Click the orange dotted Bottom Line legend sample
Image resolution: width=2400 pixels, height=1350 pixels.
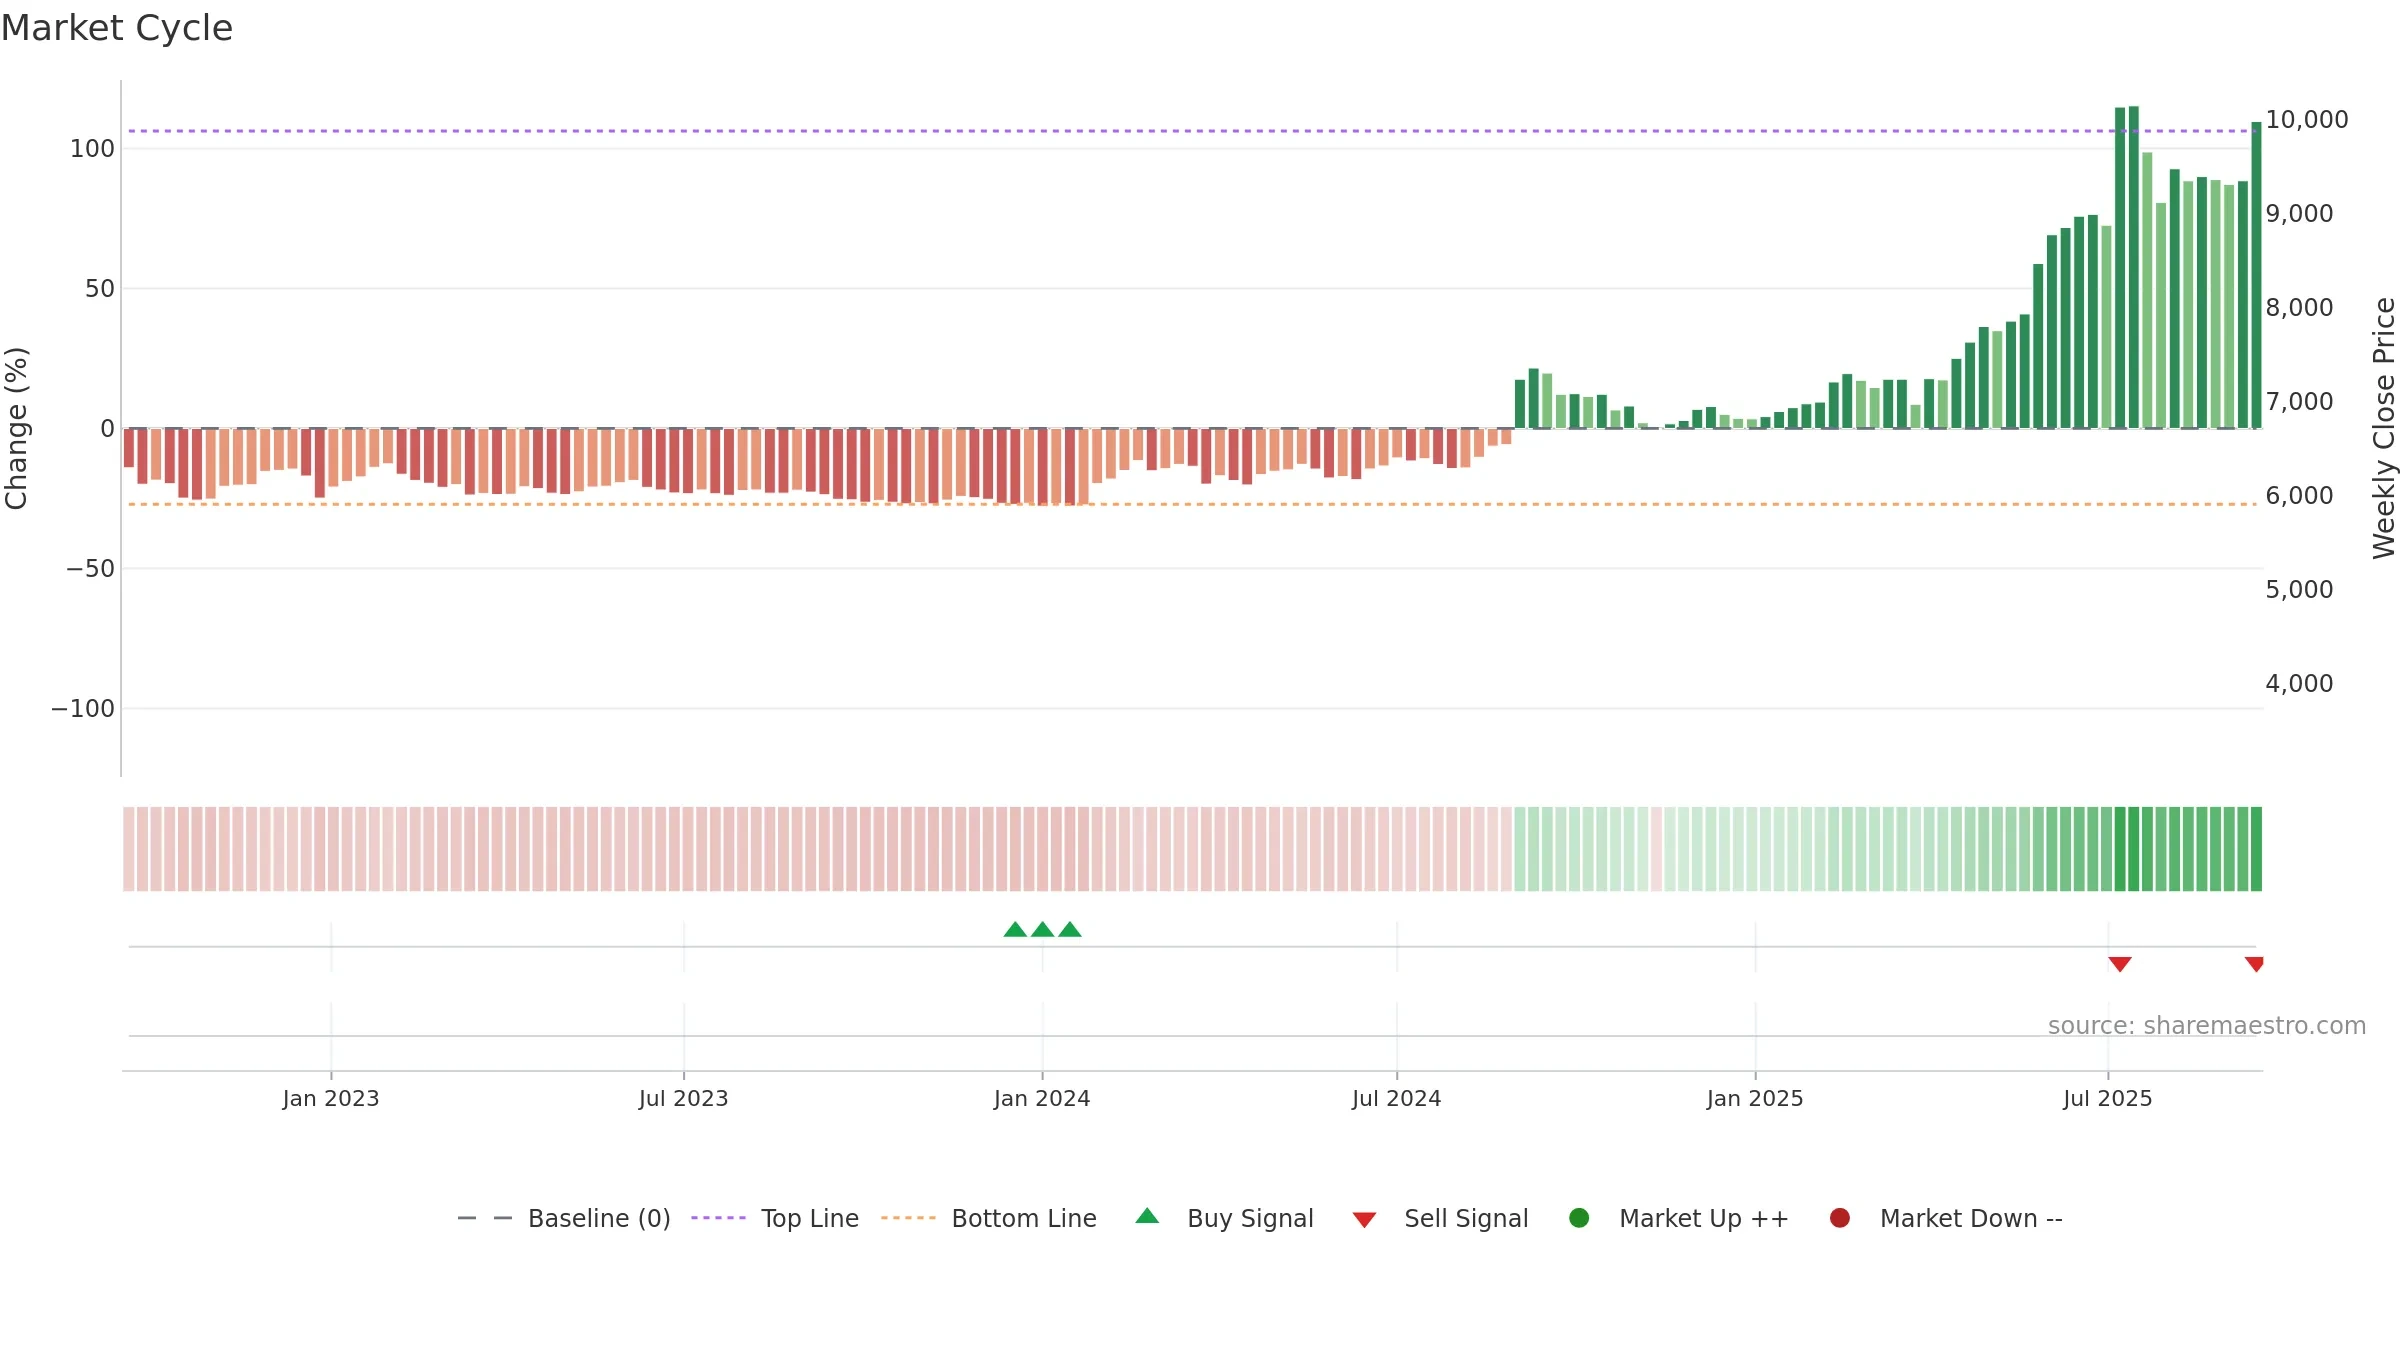(908, 1218)
